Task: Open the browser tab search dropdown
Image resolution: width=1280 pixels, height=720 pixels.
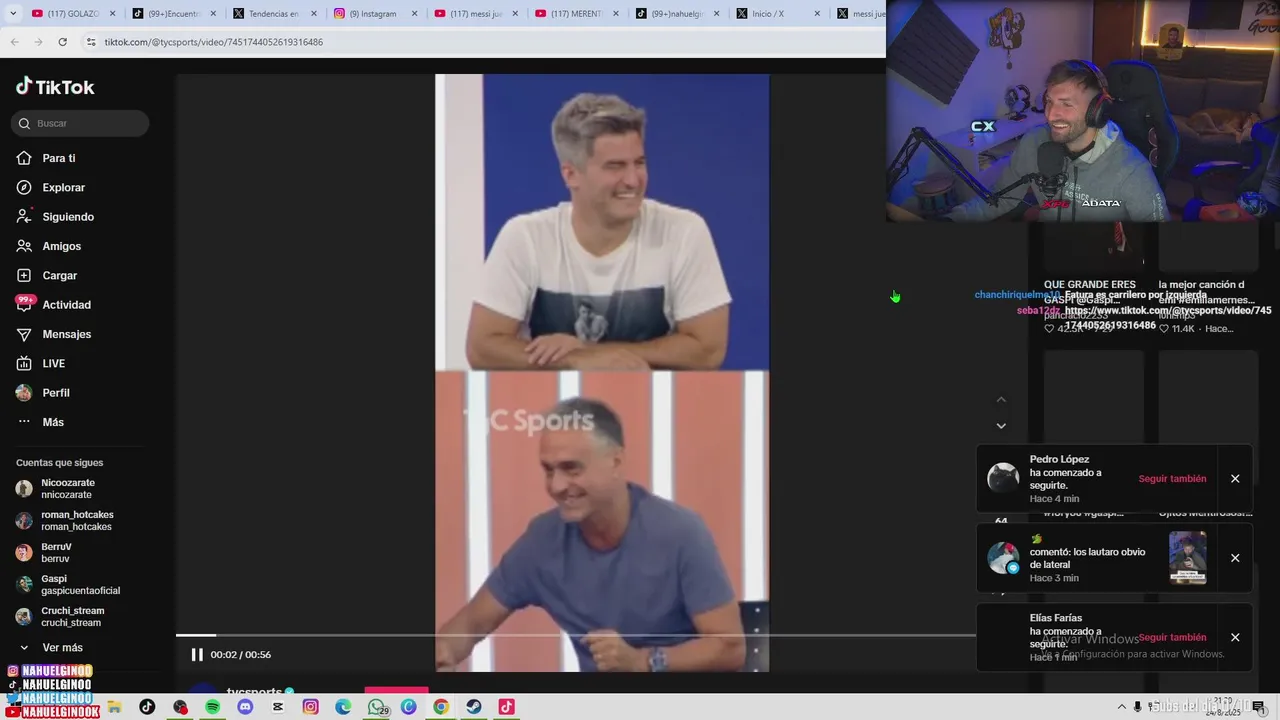Action: 13,14
